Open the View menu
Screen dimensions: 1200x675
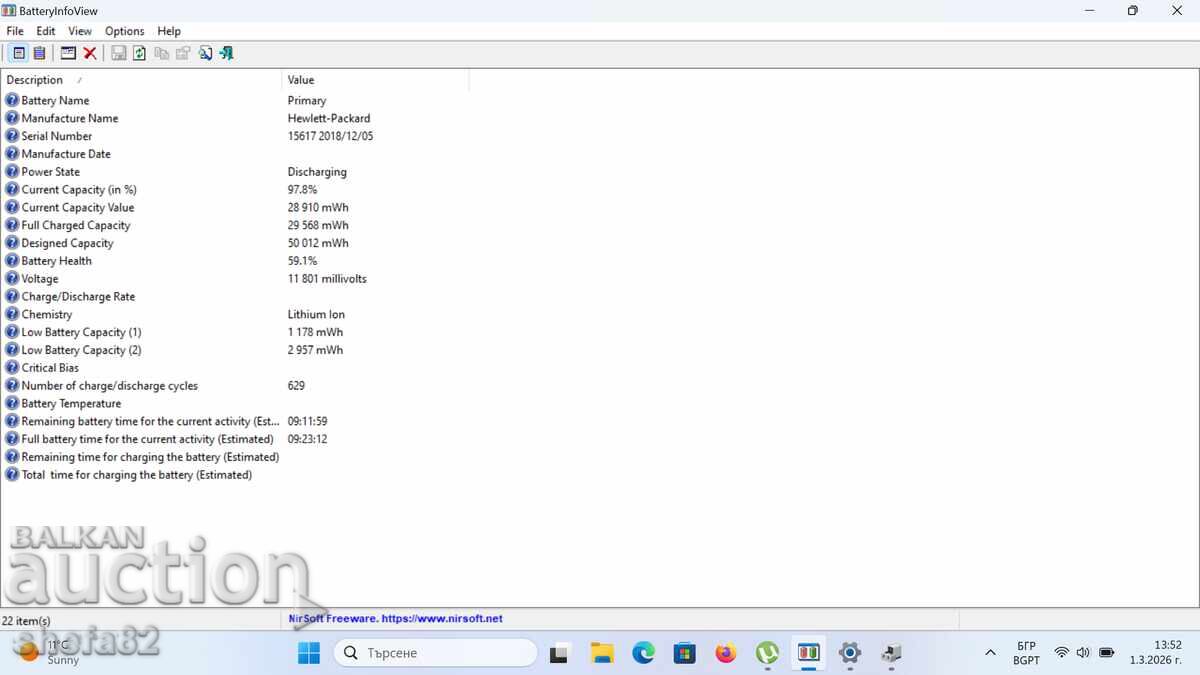tap(80, 31)
